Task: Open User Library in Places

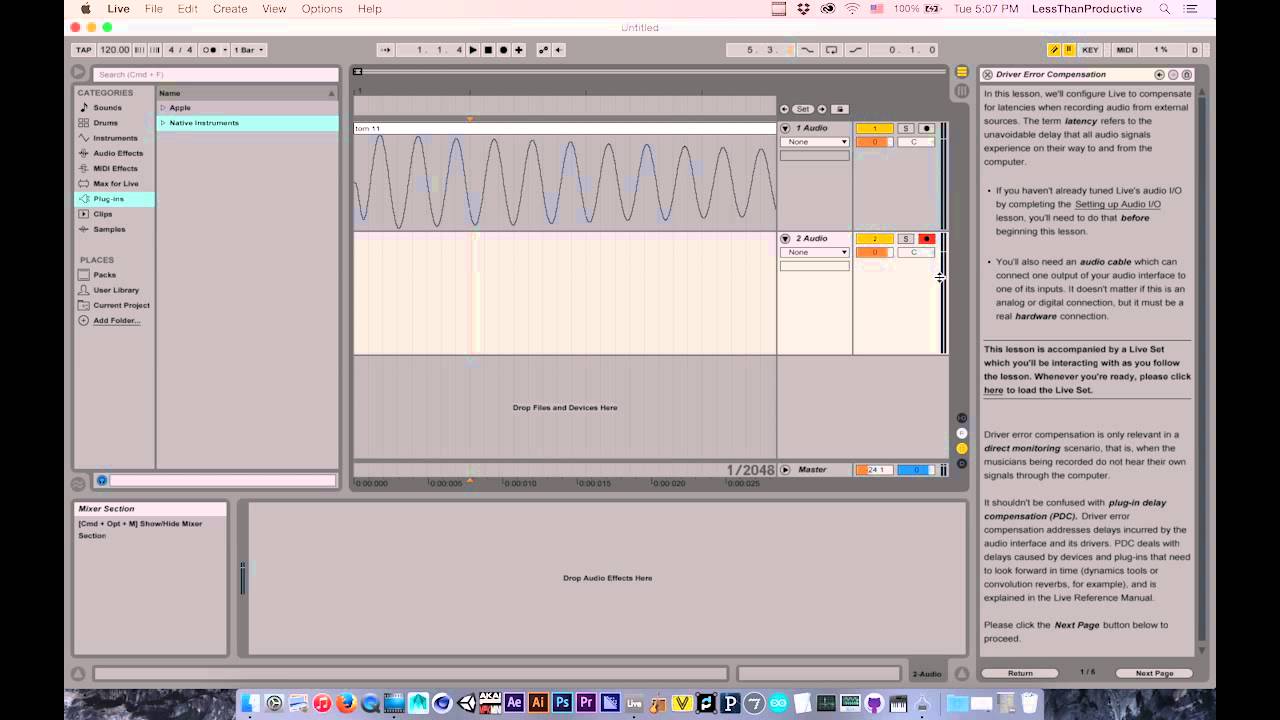Action: (x=116, y=290)
